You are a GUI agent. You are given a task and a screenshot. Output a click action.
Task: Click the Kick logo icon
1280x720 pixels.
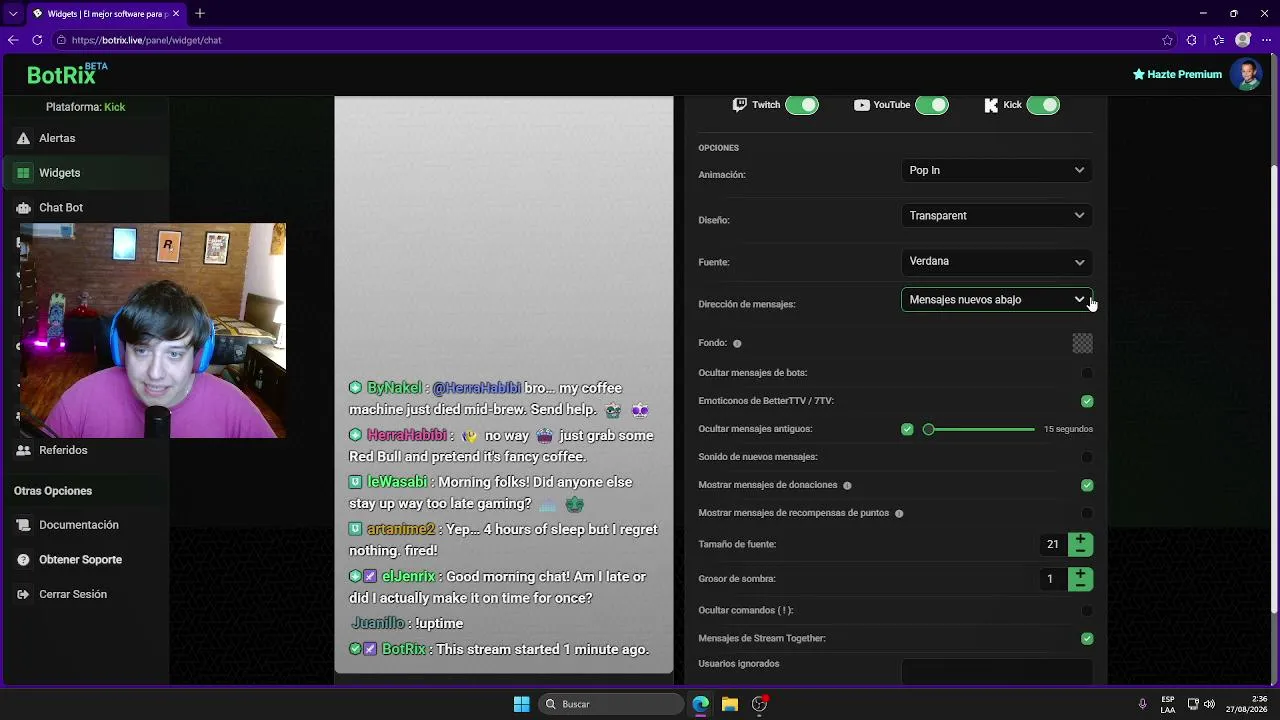(x=991, y=105)
